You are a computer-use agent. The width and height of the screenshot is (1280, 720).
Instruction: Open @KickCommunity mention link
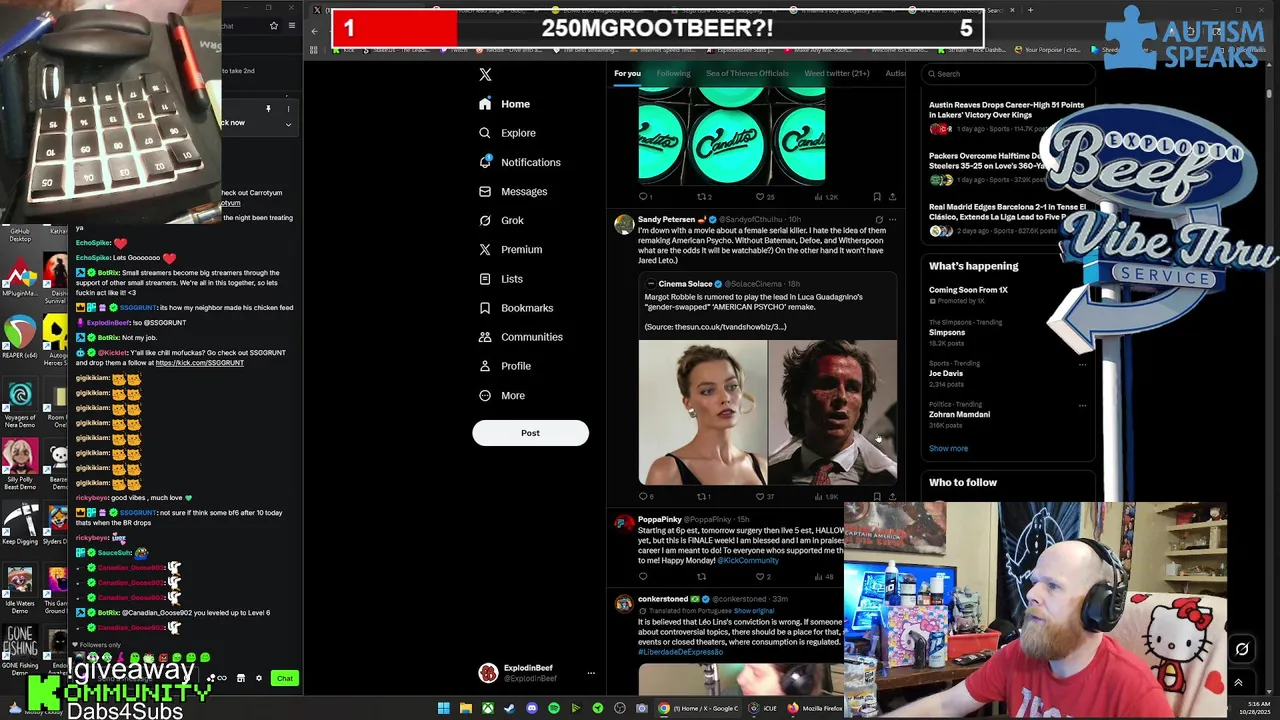click(747, 561)
